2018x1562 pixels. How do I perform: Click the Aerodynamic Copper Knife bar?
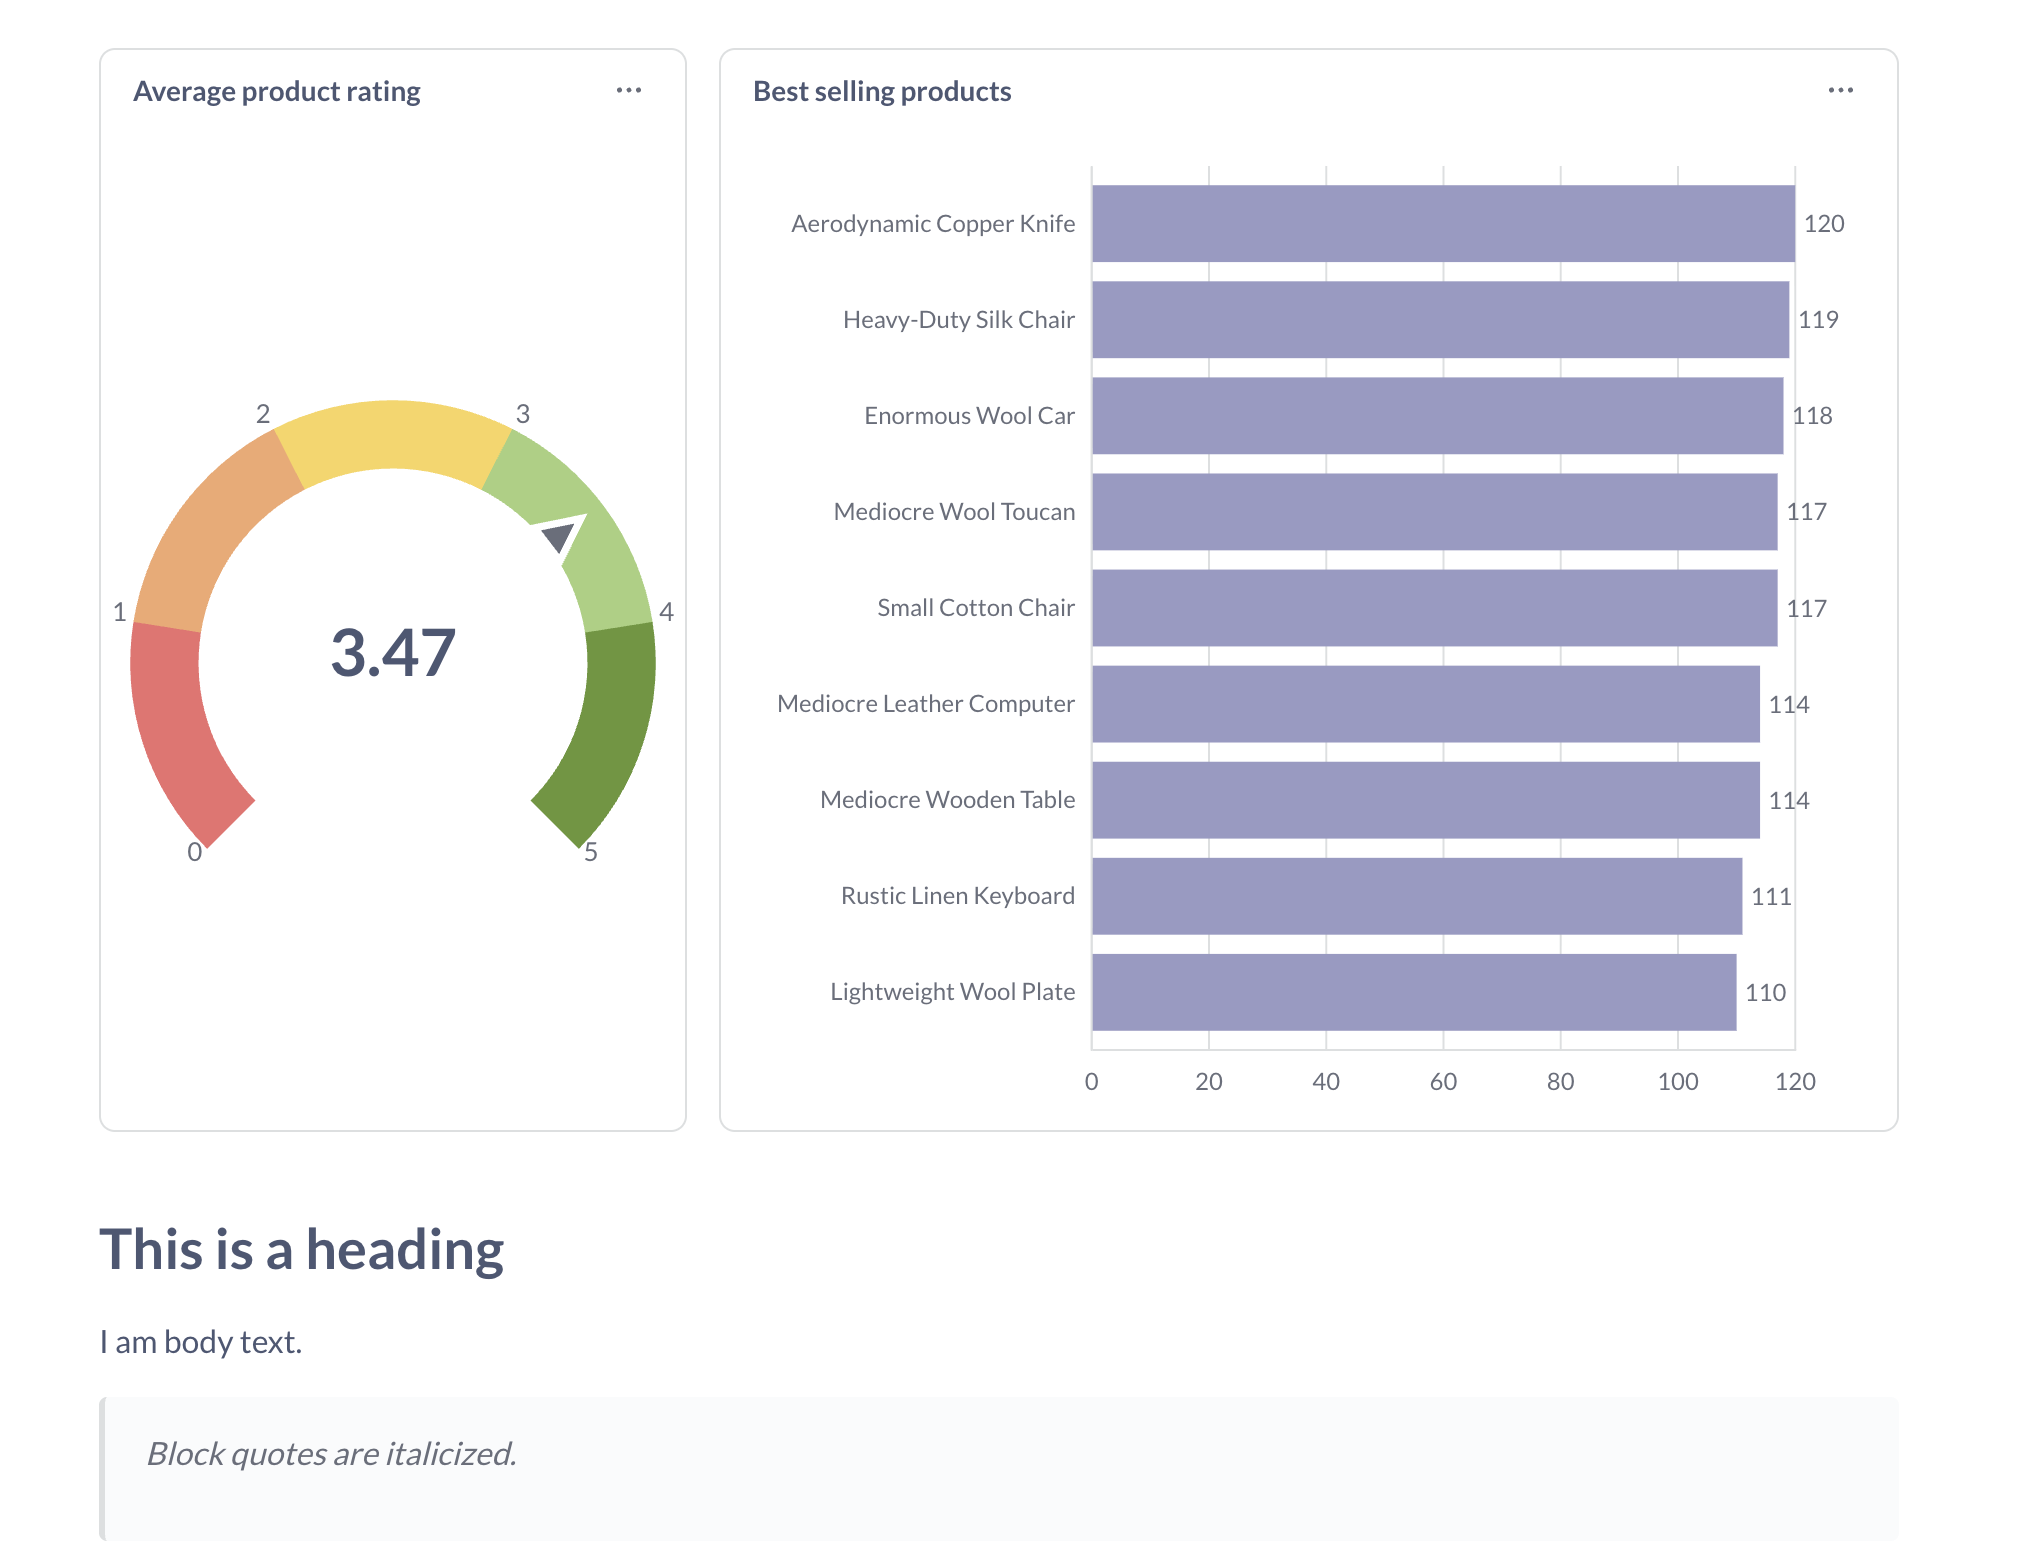(1442, 224)
